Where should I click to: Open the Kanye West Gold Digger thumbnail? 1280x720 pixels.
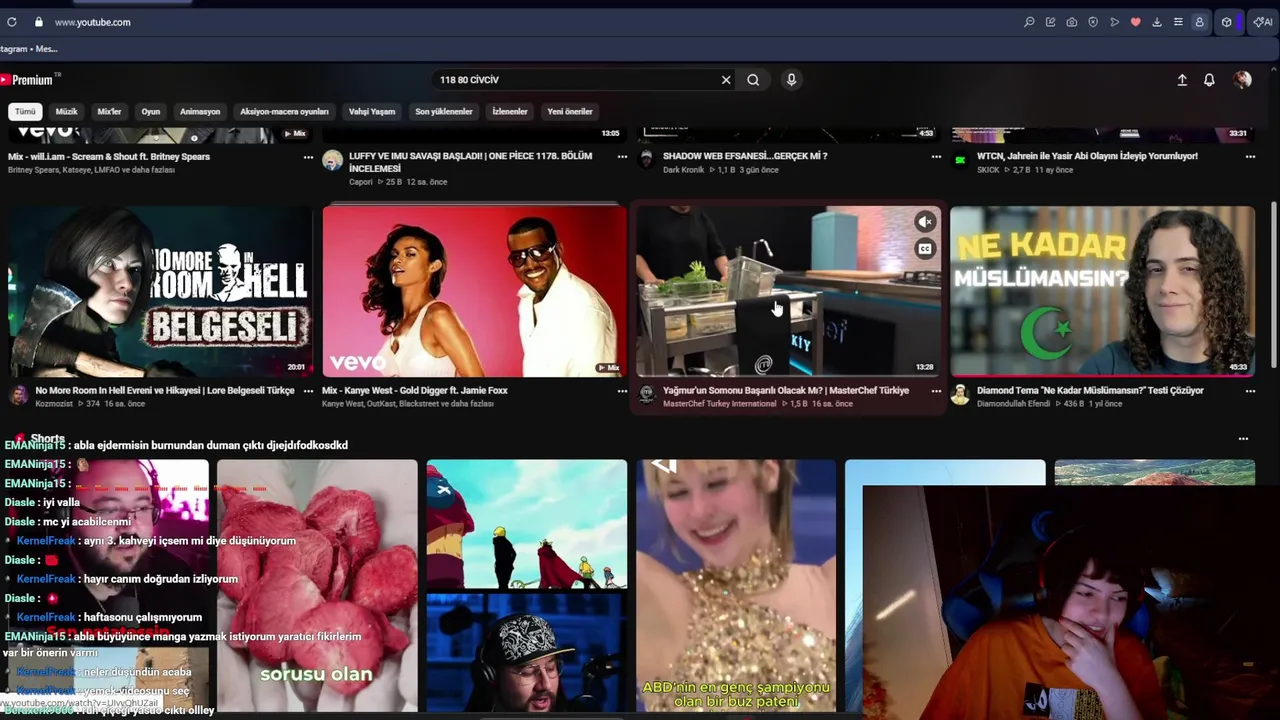[x=474, y=291]
